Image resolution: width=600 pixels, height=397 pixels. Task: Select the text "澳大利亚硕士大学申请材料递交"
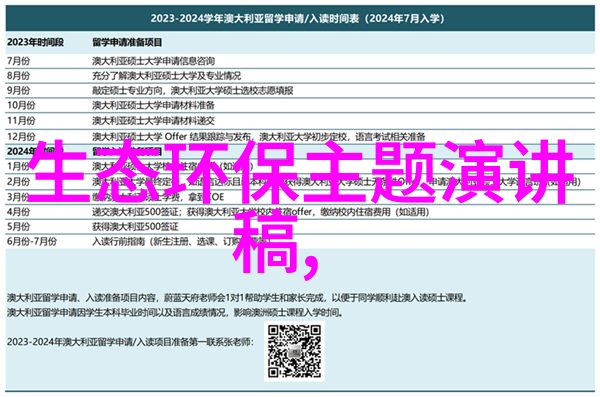pos(153,121)
